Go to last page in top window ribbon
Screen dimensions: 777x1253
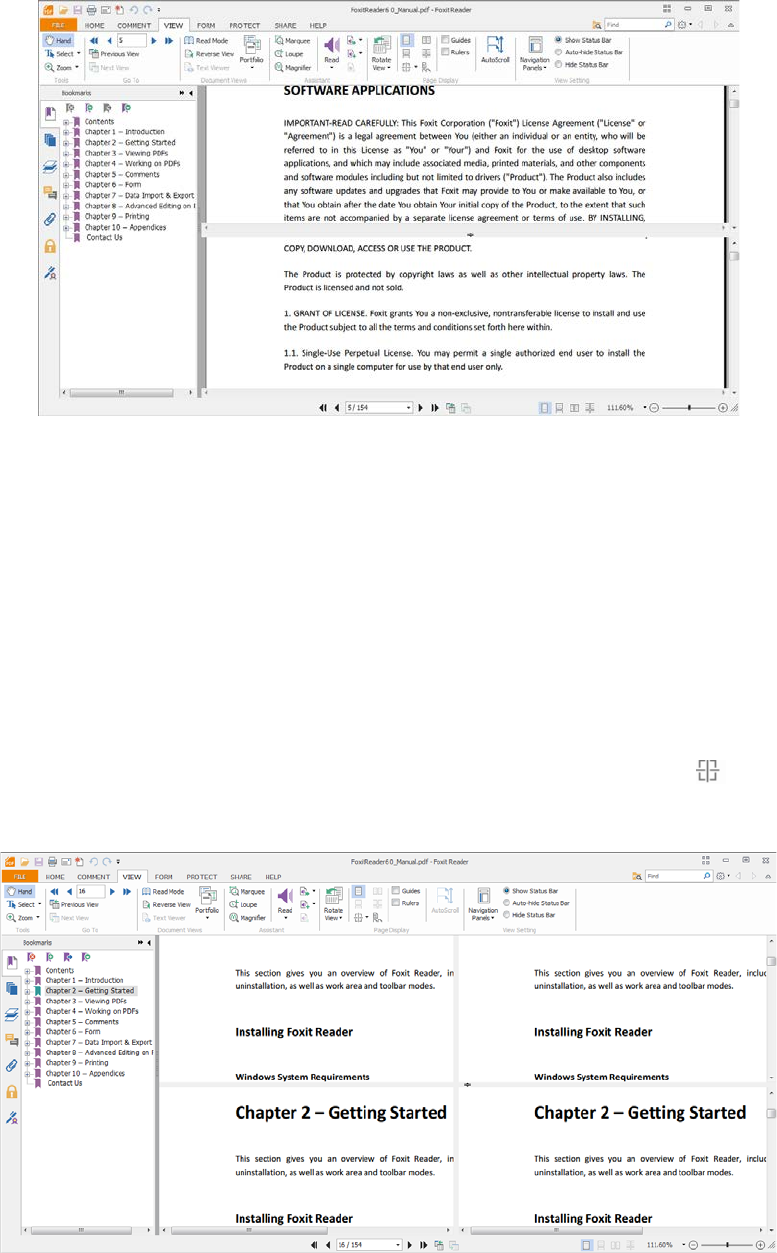[x=169, y=40]
